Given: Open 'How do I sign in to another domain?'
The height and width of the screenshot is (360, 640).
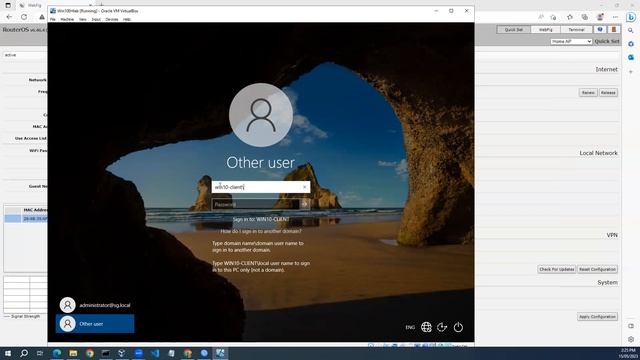Looking at the screenshot, I should pos(261,231).
